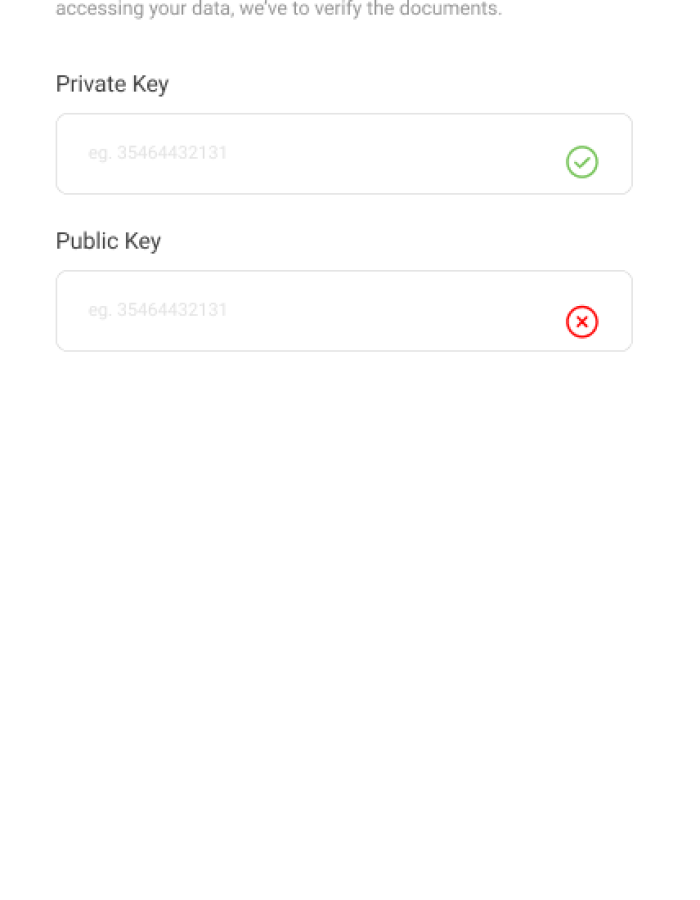Select the Public Key label

coord(108,241)
